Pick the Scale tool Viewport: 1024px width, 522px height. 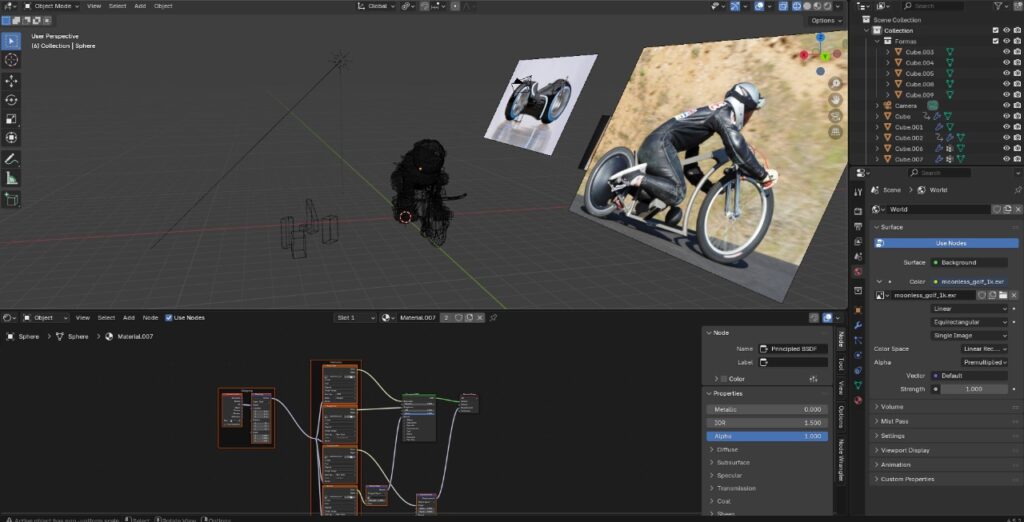click(x=11, y=118)
